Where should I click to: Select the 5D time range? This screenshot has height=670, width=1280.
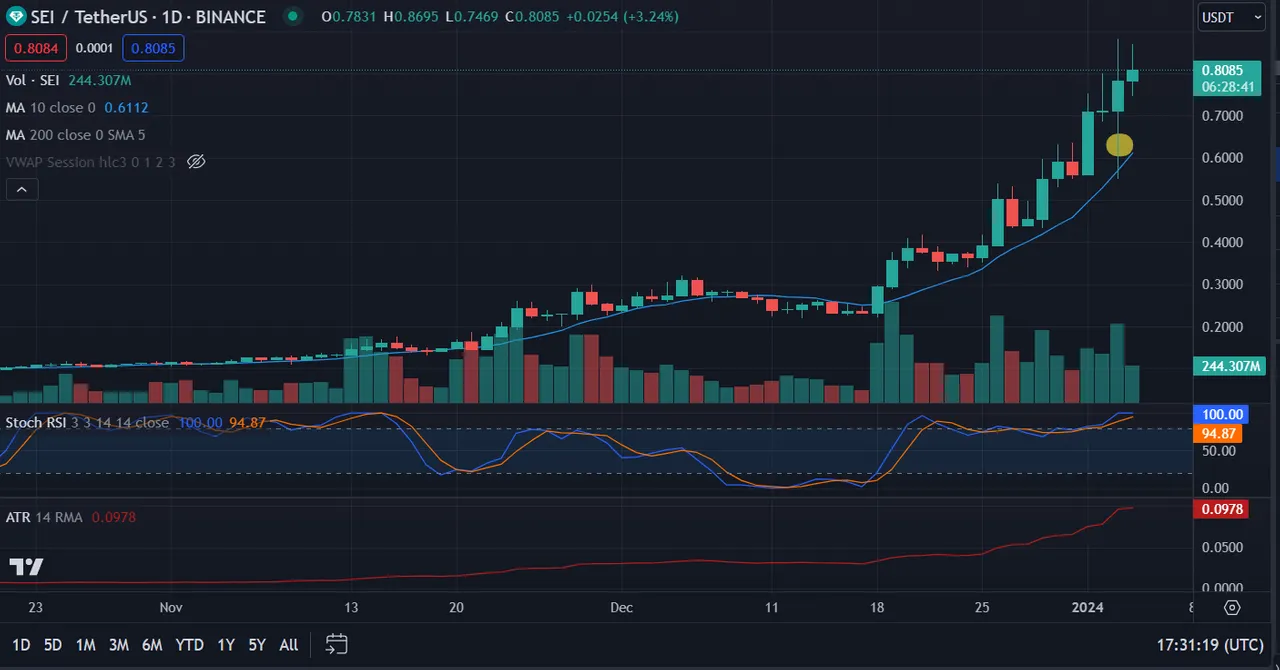click(53, 645)
